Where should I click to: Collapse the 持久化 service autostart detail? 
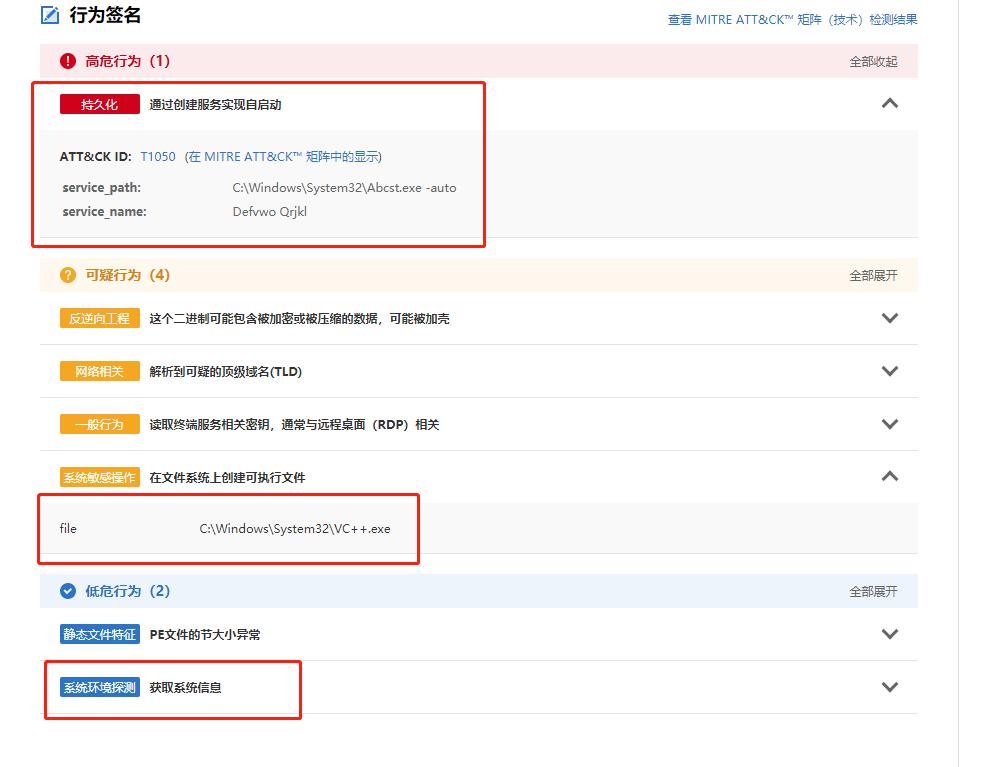pos(889,104)
